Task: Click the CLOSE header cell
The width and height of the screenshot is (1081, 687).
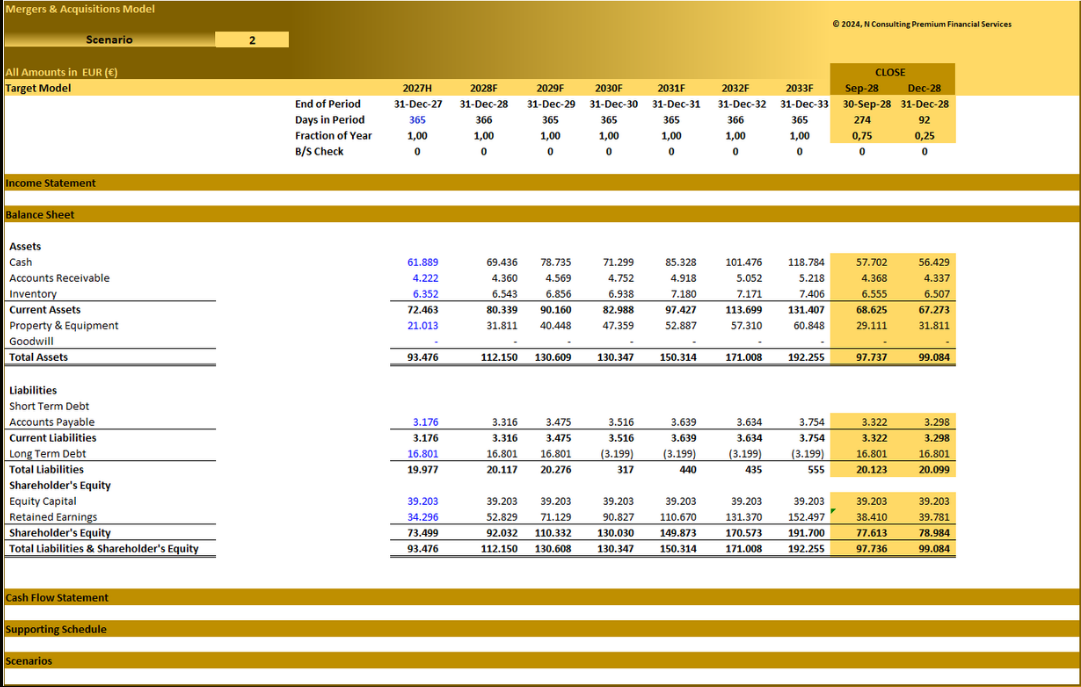Action: point(890,72)
